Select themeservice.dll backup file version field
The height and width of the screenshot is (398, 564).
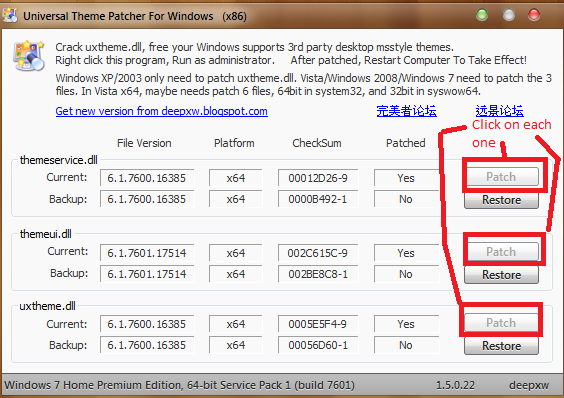pos(147,199)
